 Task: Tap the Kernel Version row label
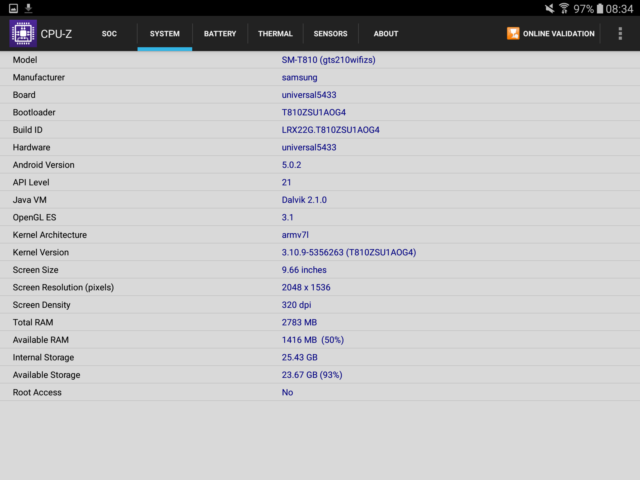tap(41, 253)
